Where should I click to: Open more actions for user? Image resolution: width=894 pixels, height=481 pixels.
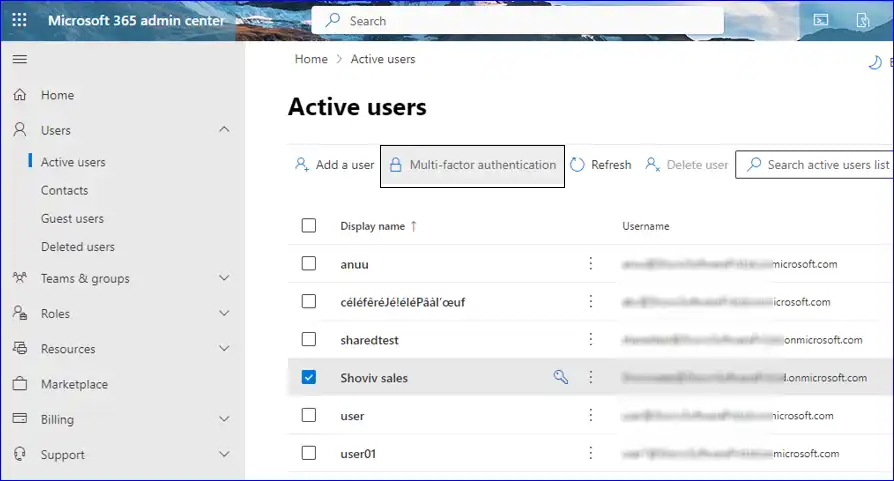591,415
